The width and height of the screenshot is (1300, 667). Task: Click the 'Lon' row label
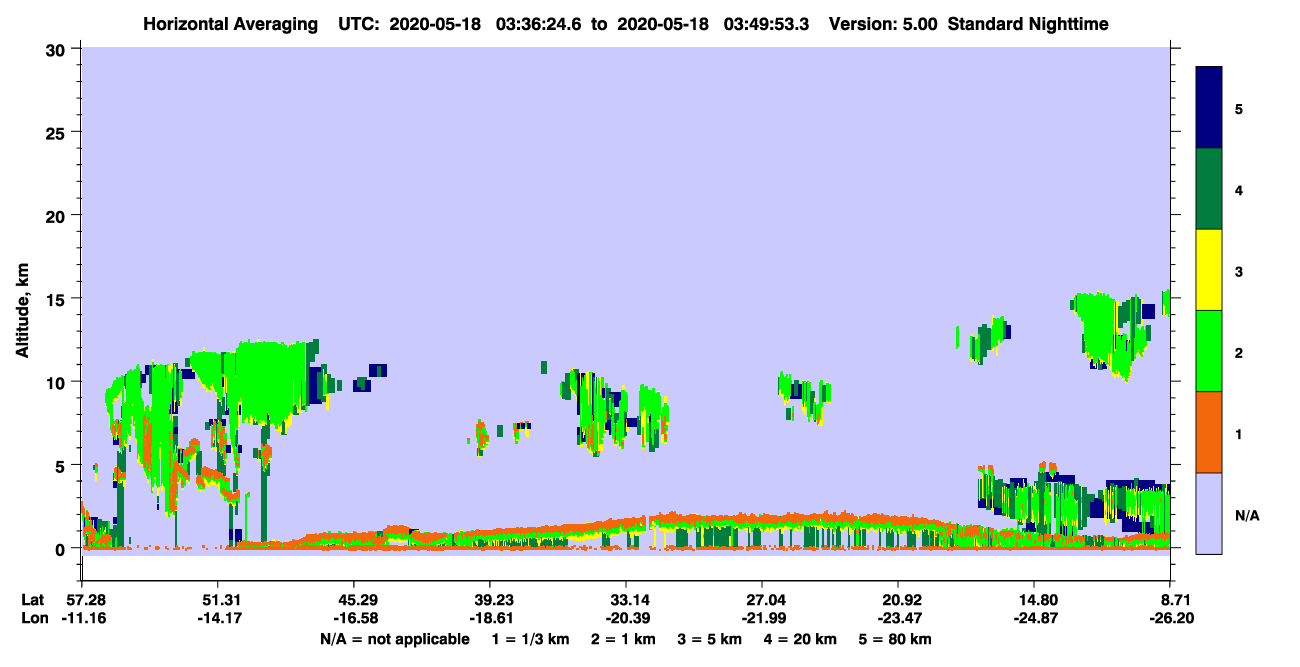point(33,619)
